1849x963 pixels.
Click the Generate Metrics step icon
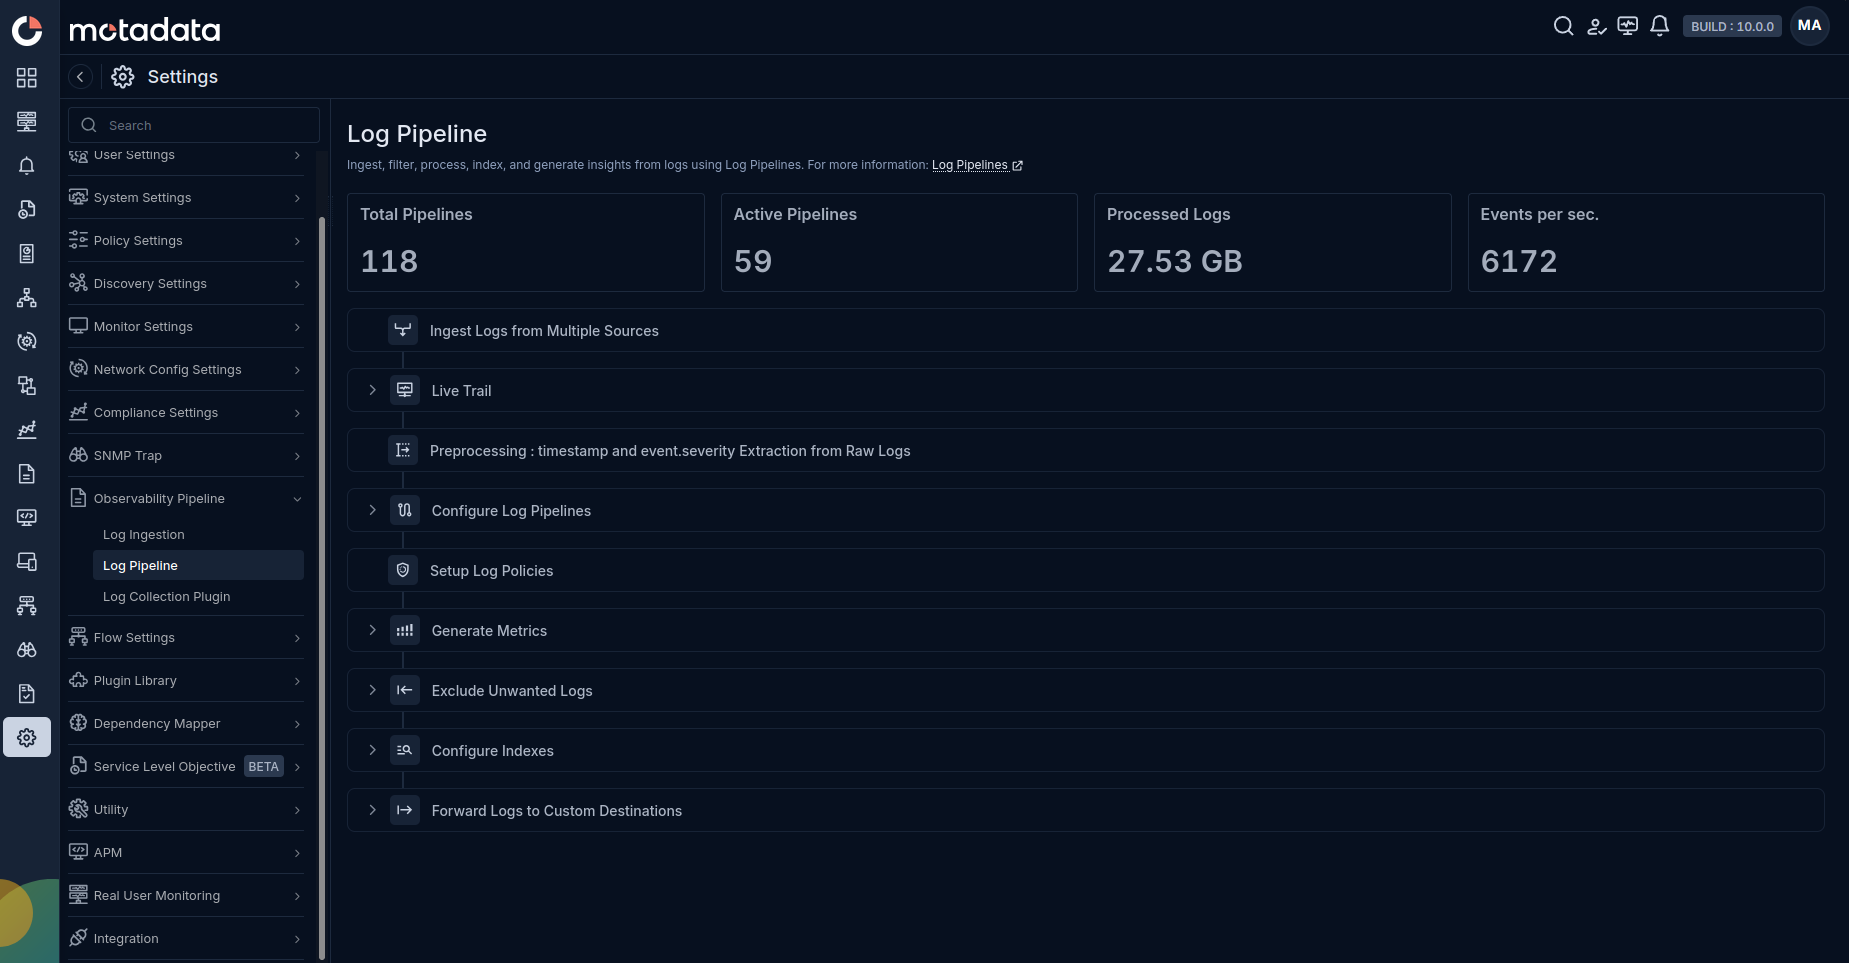tap(405, 630)
